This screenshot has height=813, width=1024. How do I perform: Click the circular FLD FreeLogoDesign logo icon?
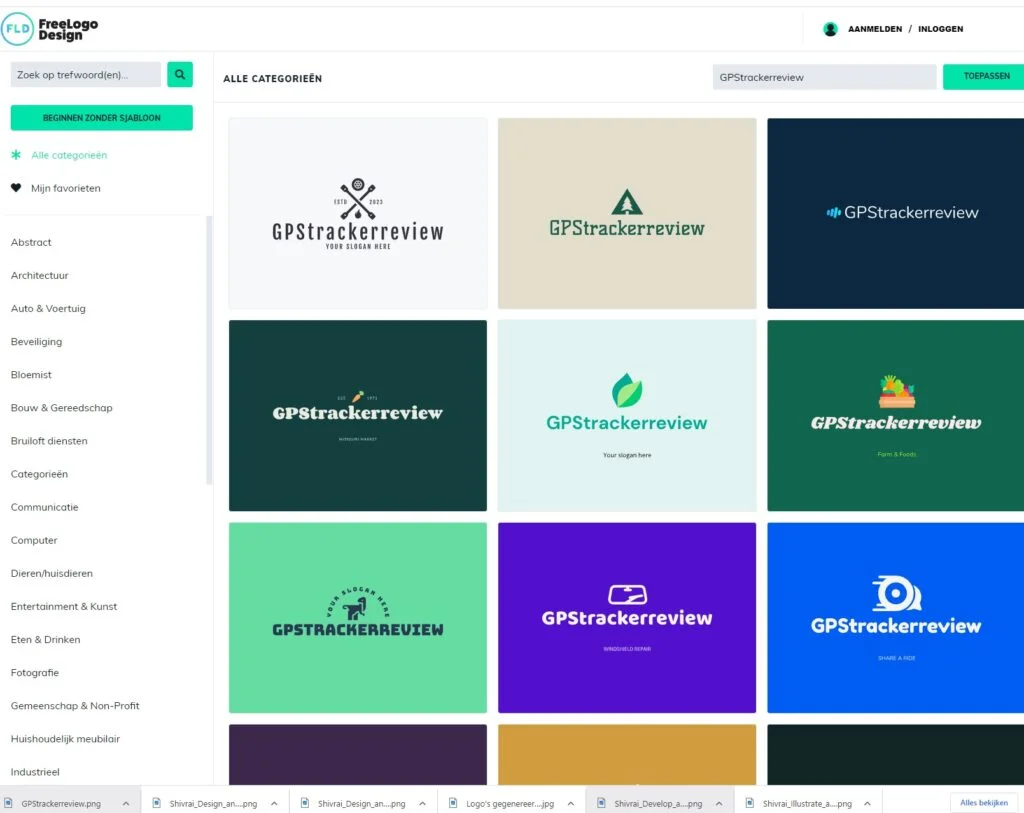[16, 29]
